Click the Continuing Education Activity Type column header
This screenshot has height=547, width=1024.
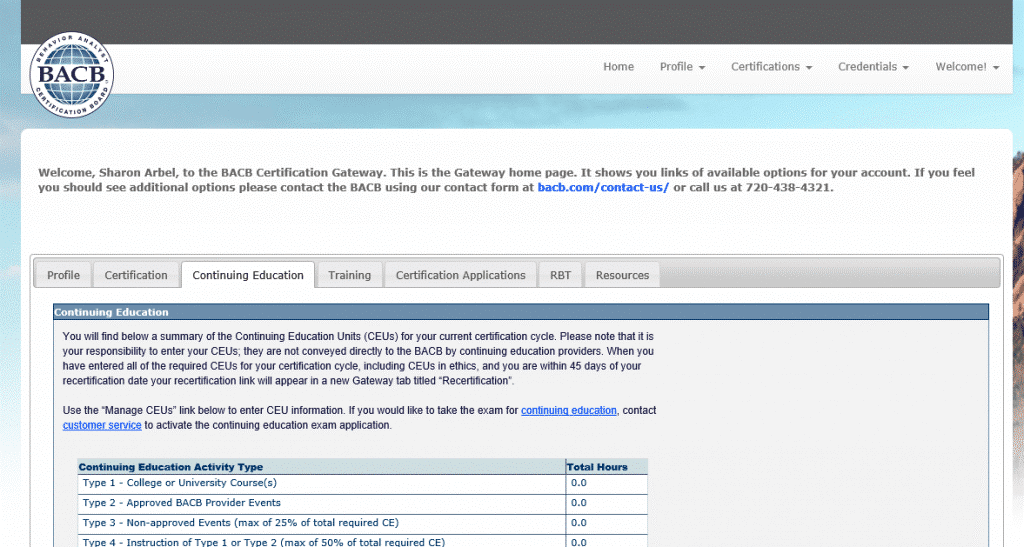(x=321, y=467)
